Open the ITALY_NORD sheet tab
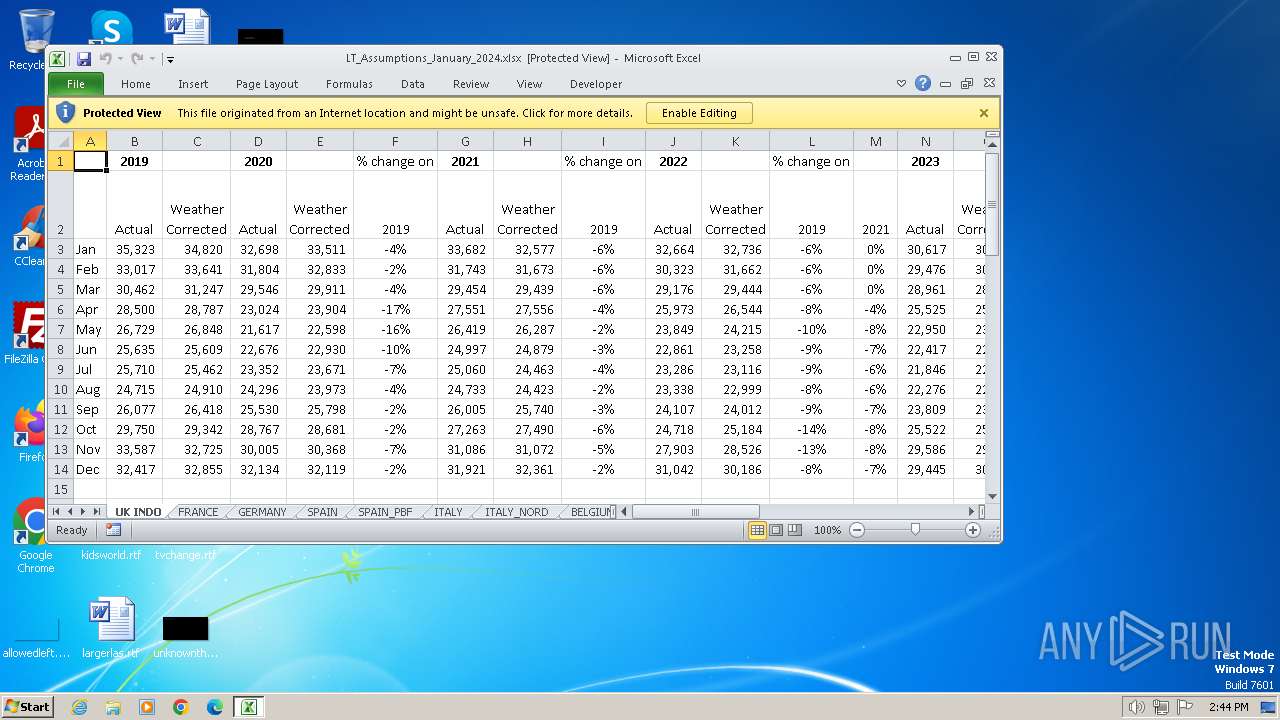Image resolution: width=1280 pixels, height=720 pixels. pyautogui.click(x=516, y=511)
